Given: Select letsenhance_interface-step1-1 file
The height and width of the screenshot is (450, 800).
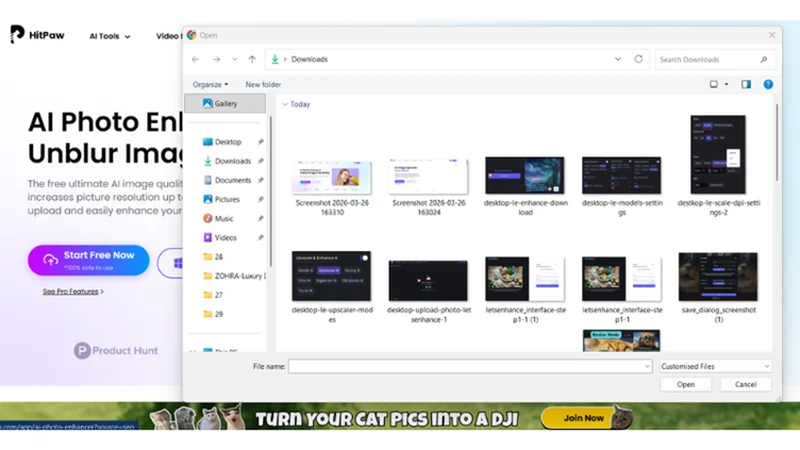Looking at the screenshot, I should pyautogui.click(x=622, y=289).
